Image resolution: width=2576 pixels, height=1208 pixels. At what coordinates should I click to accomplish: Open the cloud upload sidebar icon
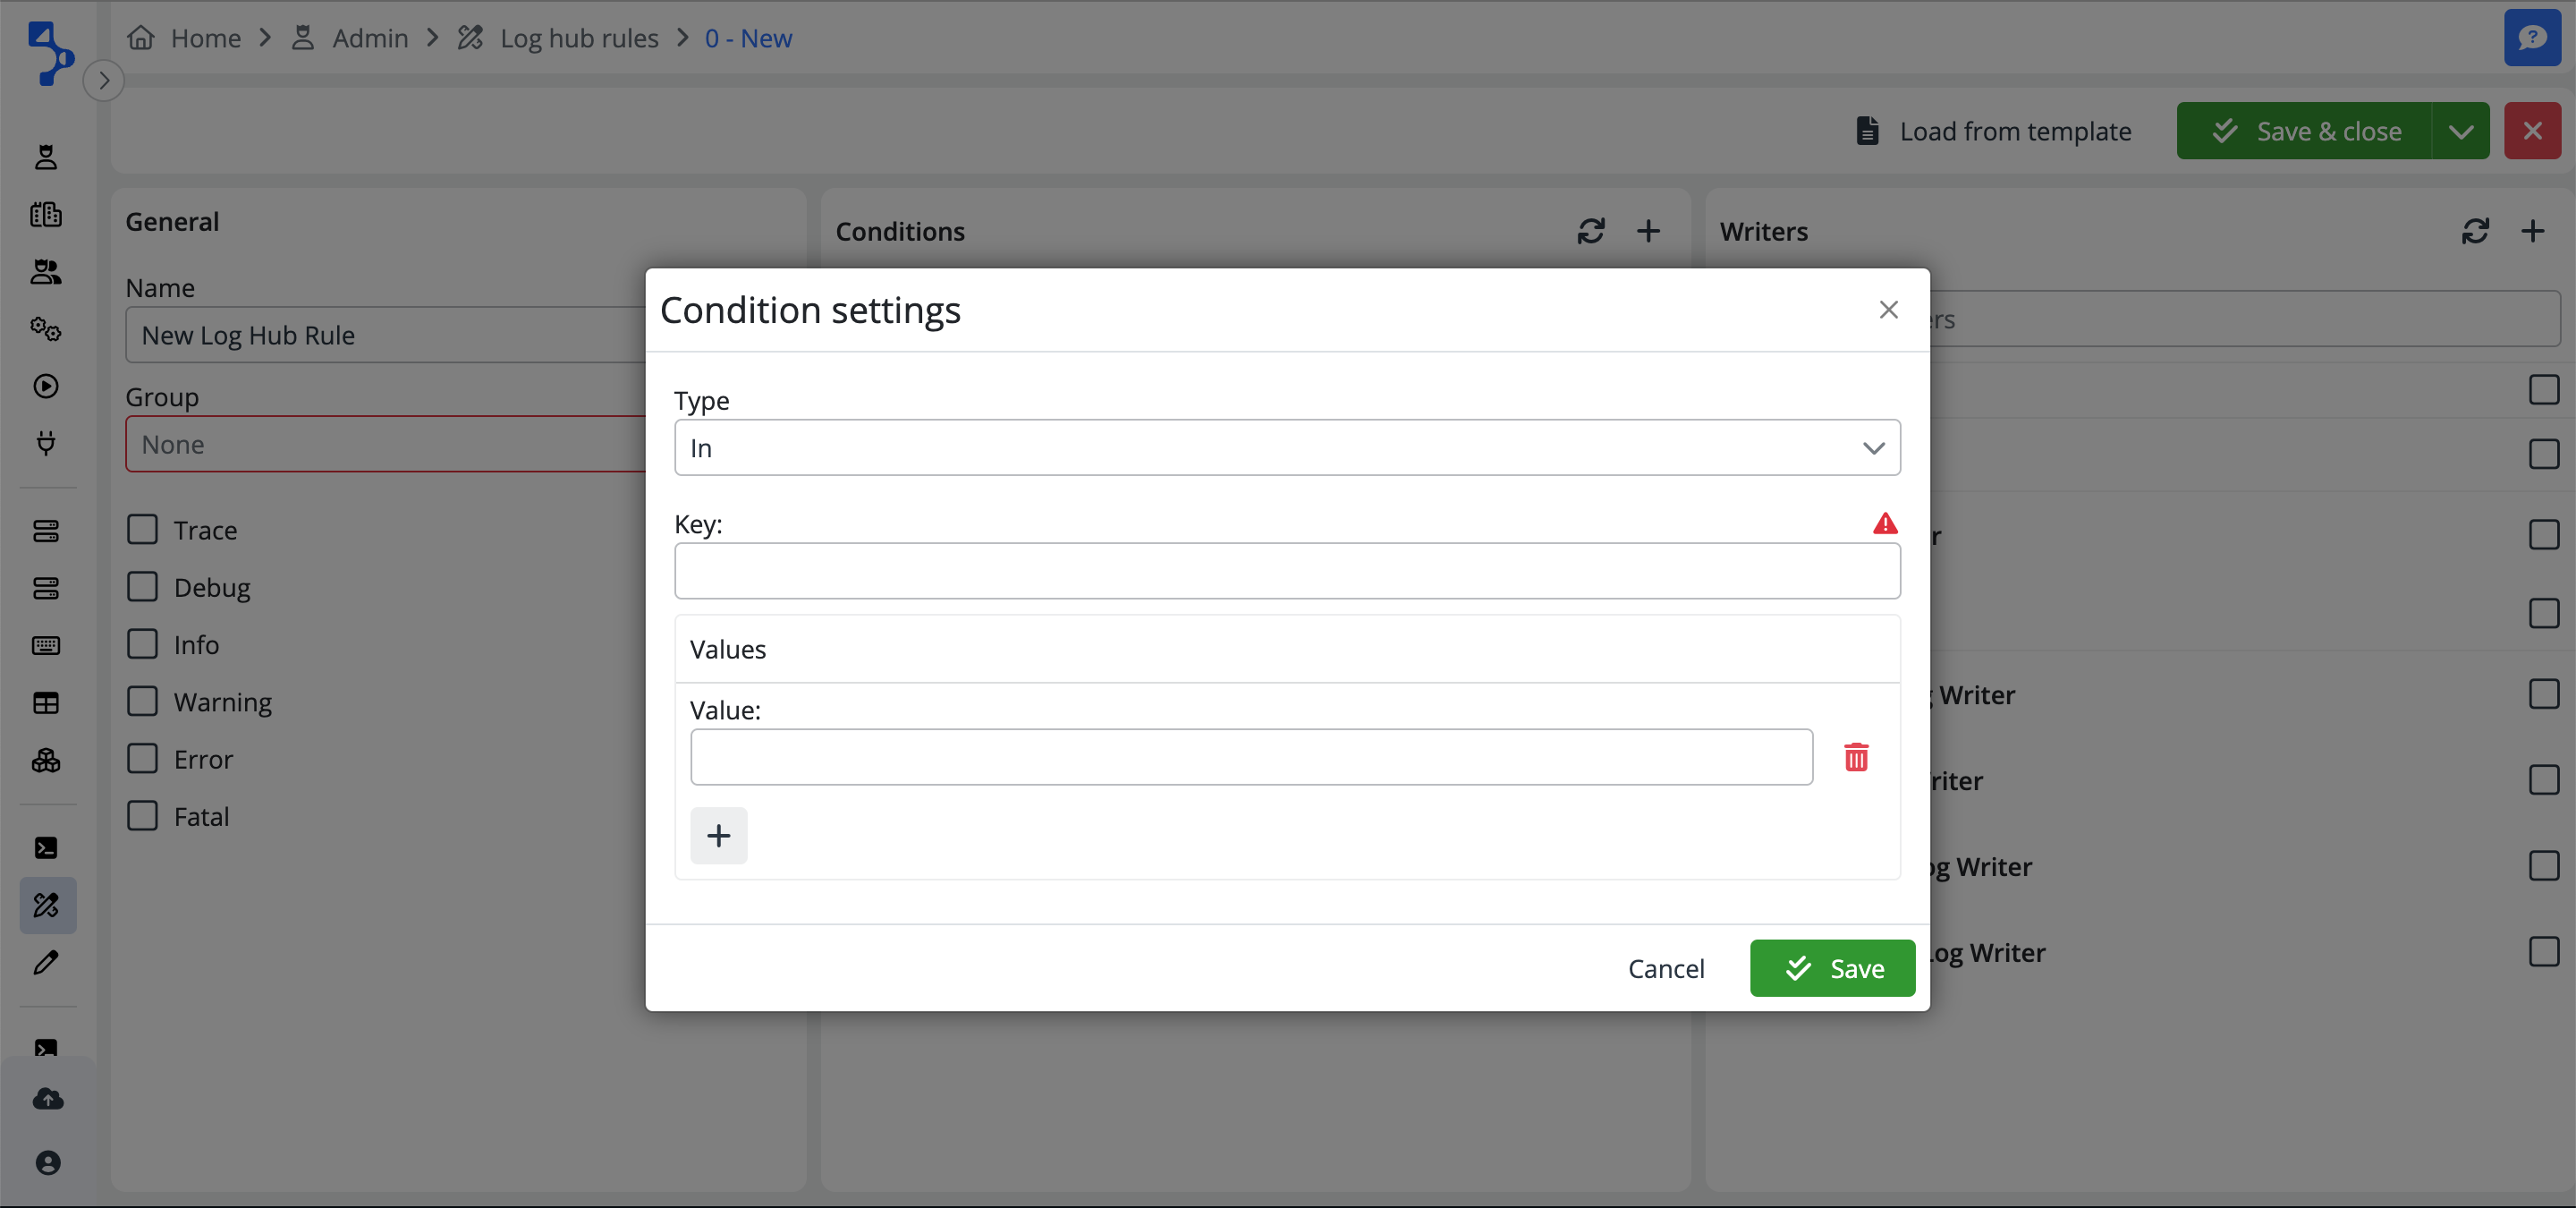point(47,1098)
